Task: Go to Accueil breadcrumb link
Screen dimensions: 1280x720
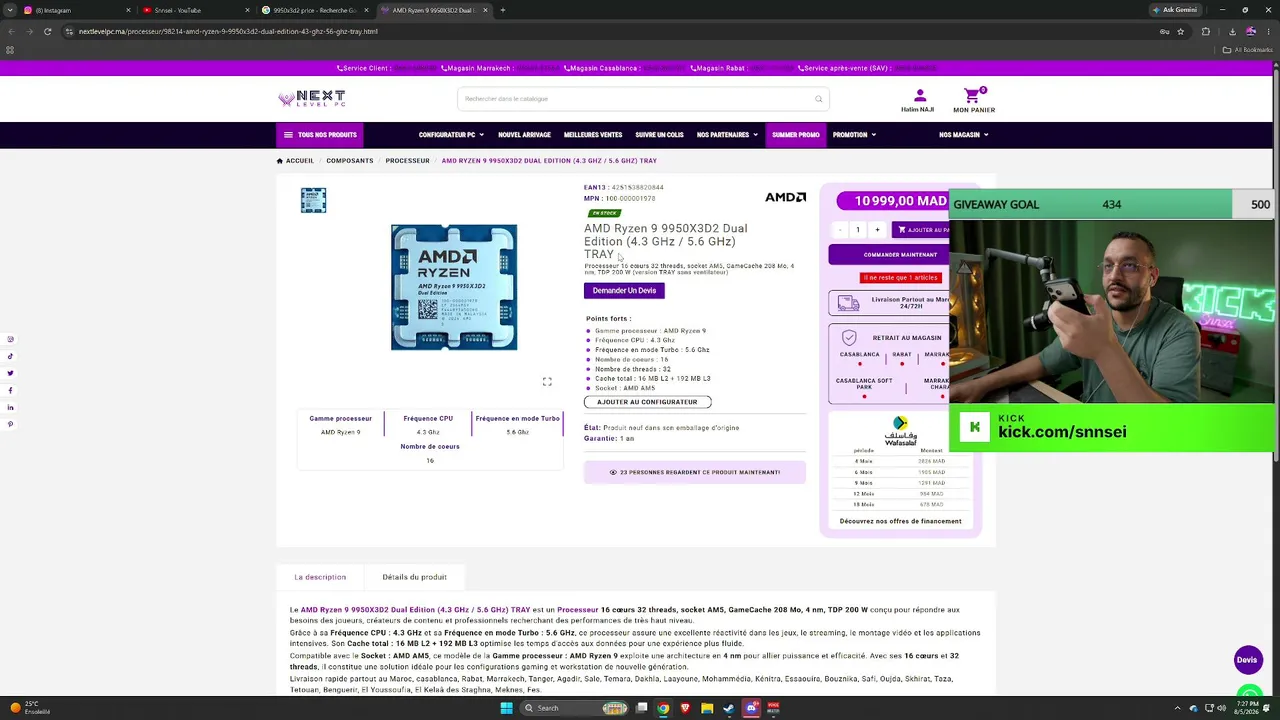Action: click(x=295, y=161)
